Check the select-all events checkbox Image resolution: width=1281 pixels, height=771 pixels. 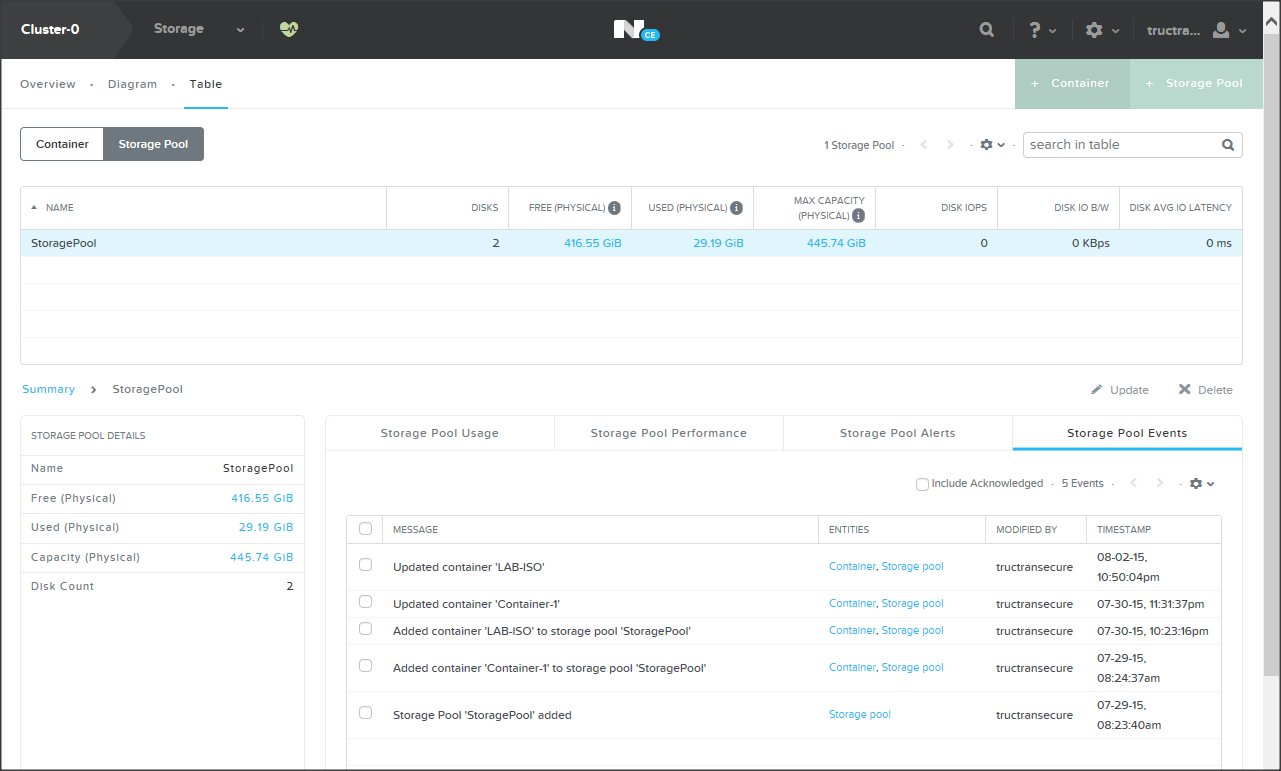coord(365,529)
